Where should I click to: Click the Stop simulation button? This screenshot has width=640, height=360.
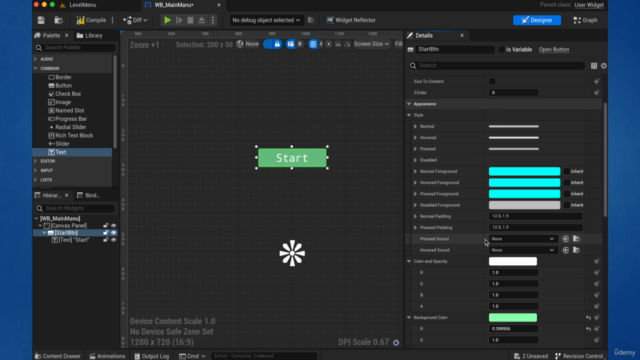coord(190,20)
